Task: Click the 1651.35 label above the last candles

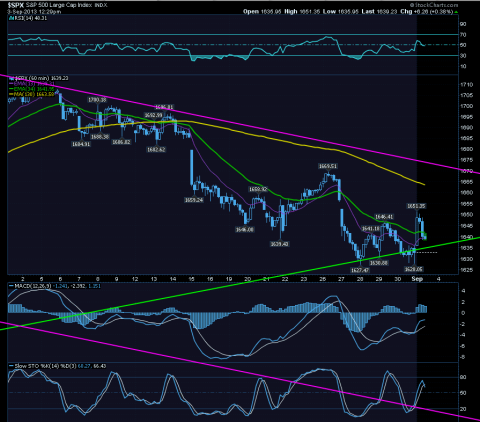Action: pos(416,206)
